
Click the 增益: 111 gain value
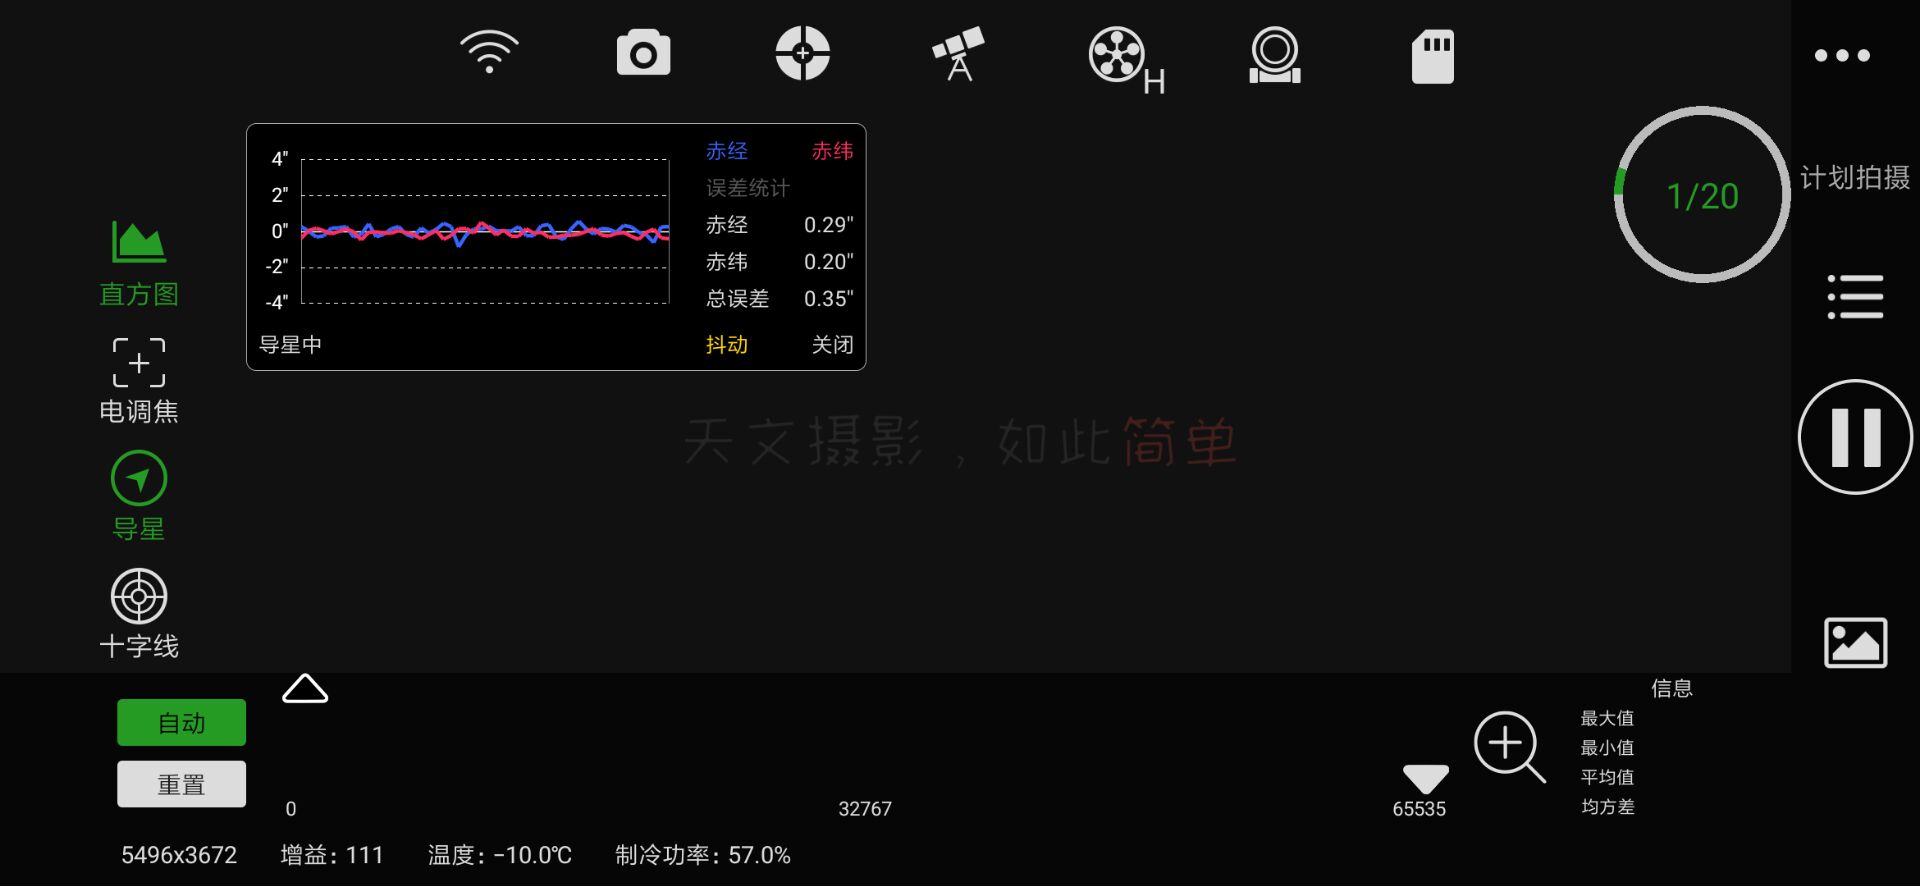[x=332, y=856]
